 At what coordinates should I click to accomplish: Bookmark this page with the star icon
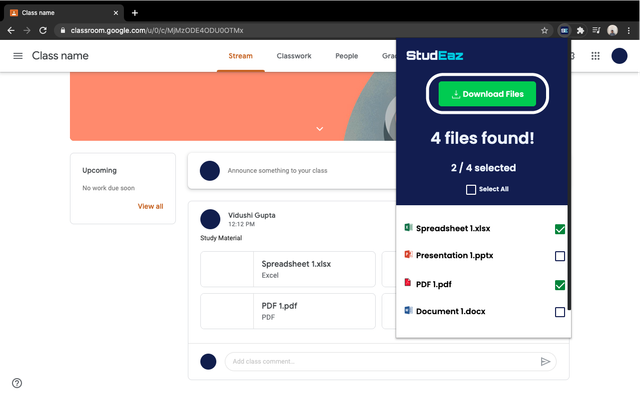544,31
